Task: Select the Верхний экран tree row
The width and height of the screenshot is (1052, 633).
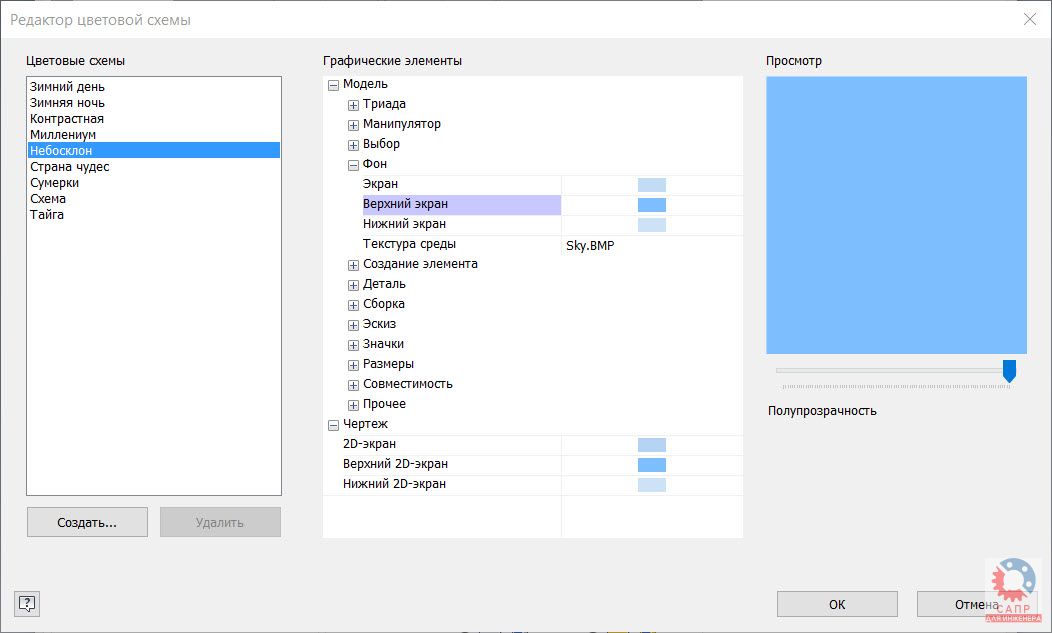Action: (x=462, y=204)
